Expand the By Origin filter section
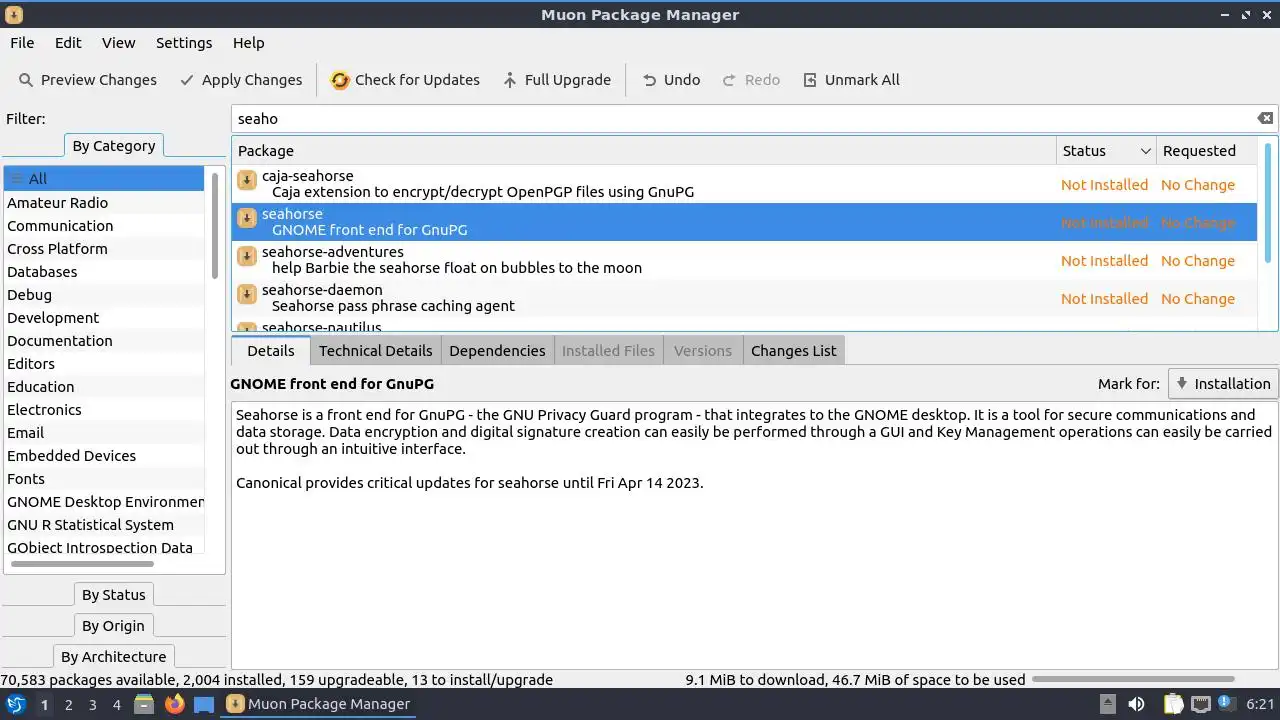1280x720 pixels. tap(113, 626)
